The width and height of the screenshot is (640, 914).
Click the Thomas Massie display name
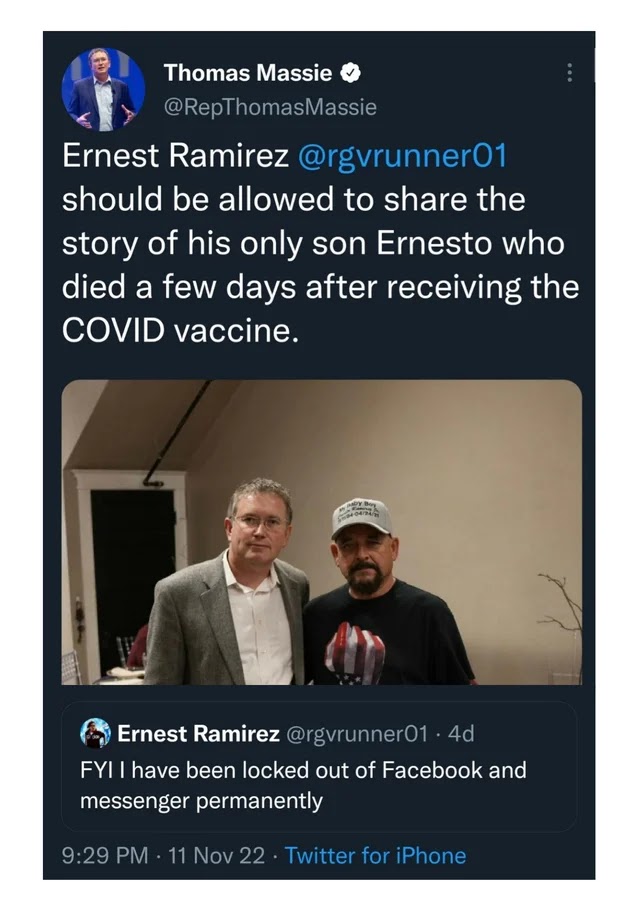(249, 72)
